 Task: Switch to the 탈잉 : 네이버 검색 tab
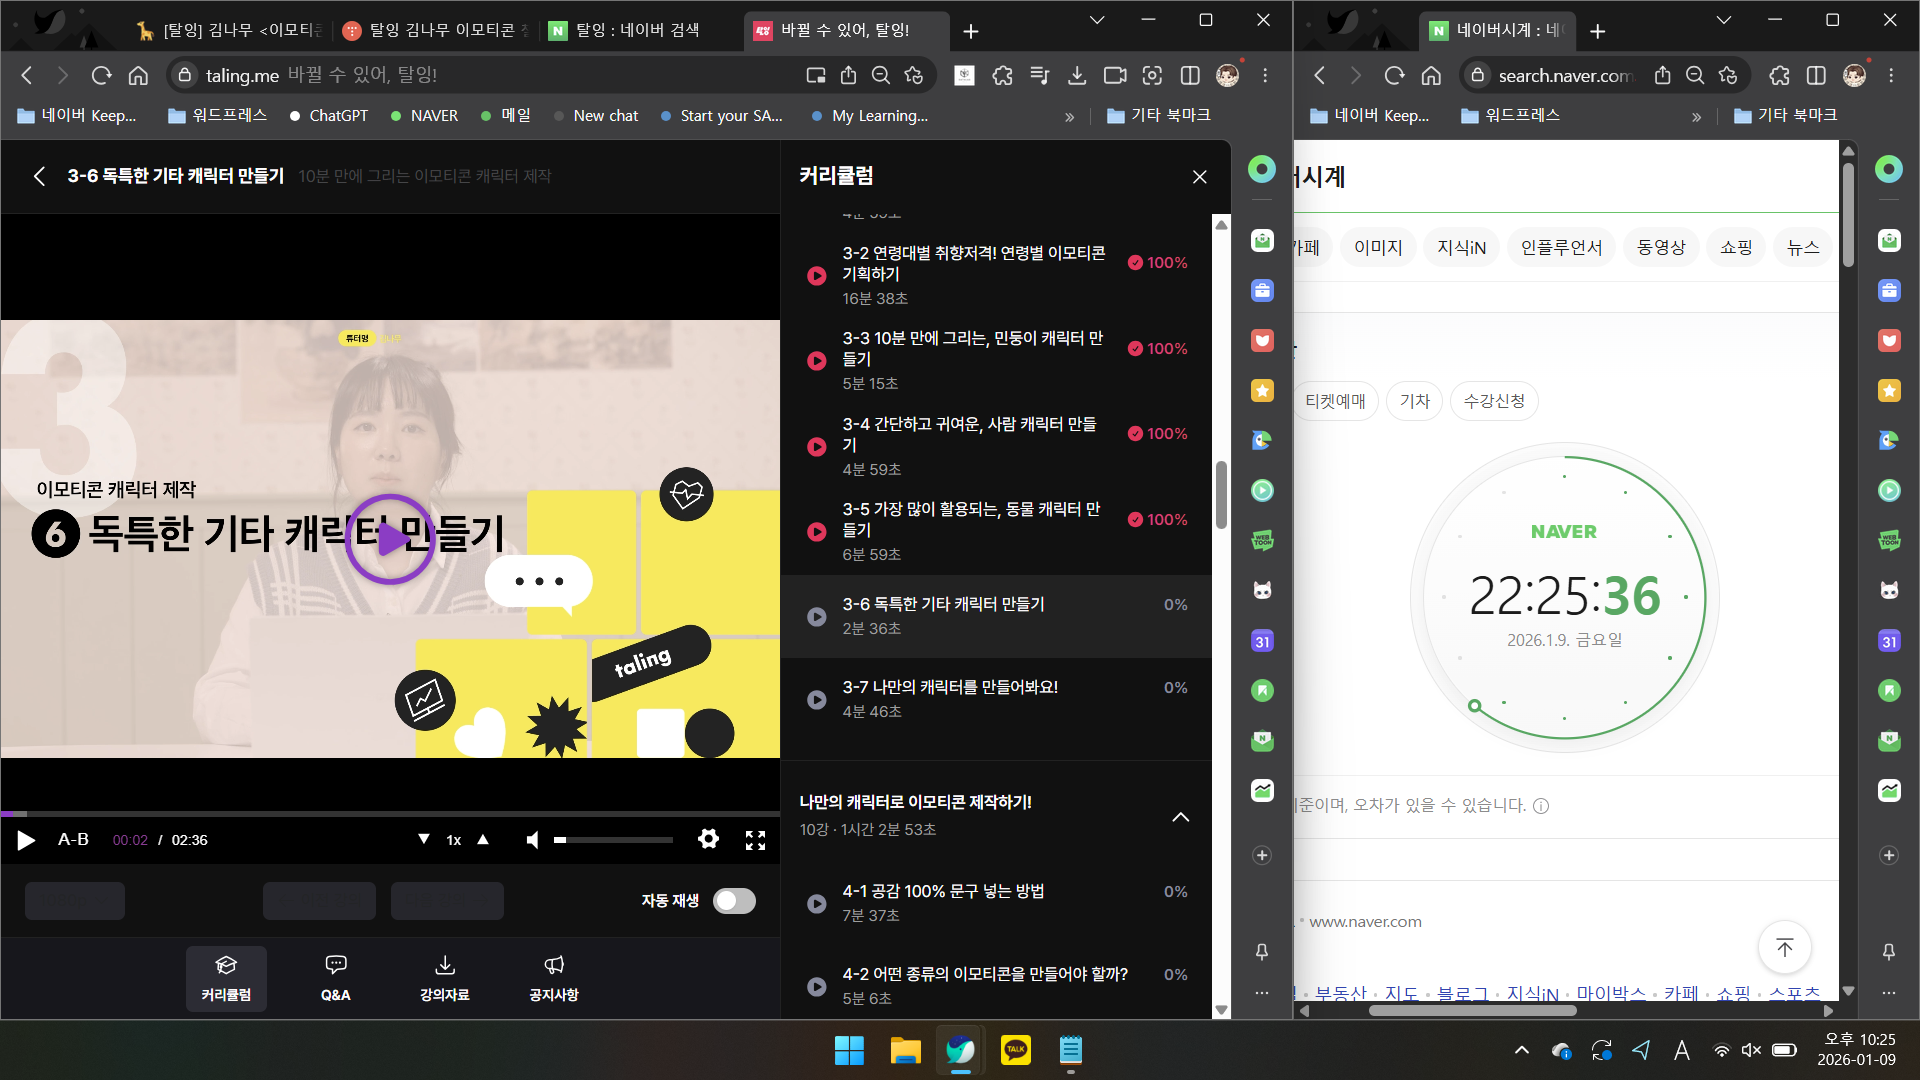pyautogui.click(x=636, y=30)
